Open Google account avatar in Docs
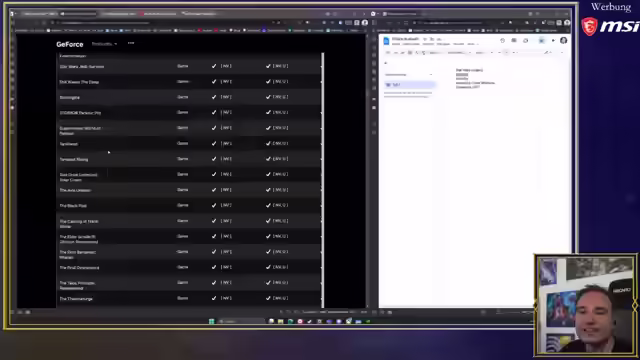 [564, 40]
